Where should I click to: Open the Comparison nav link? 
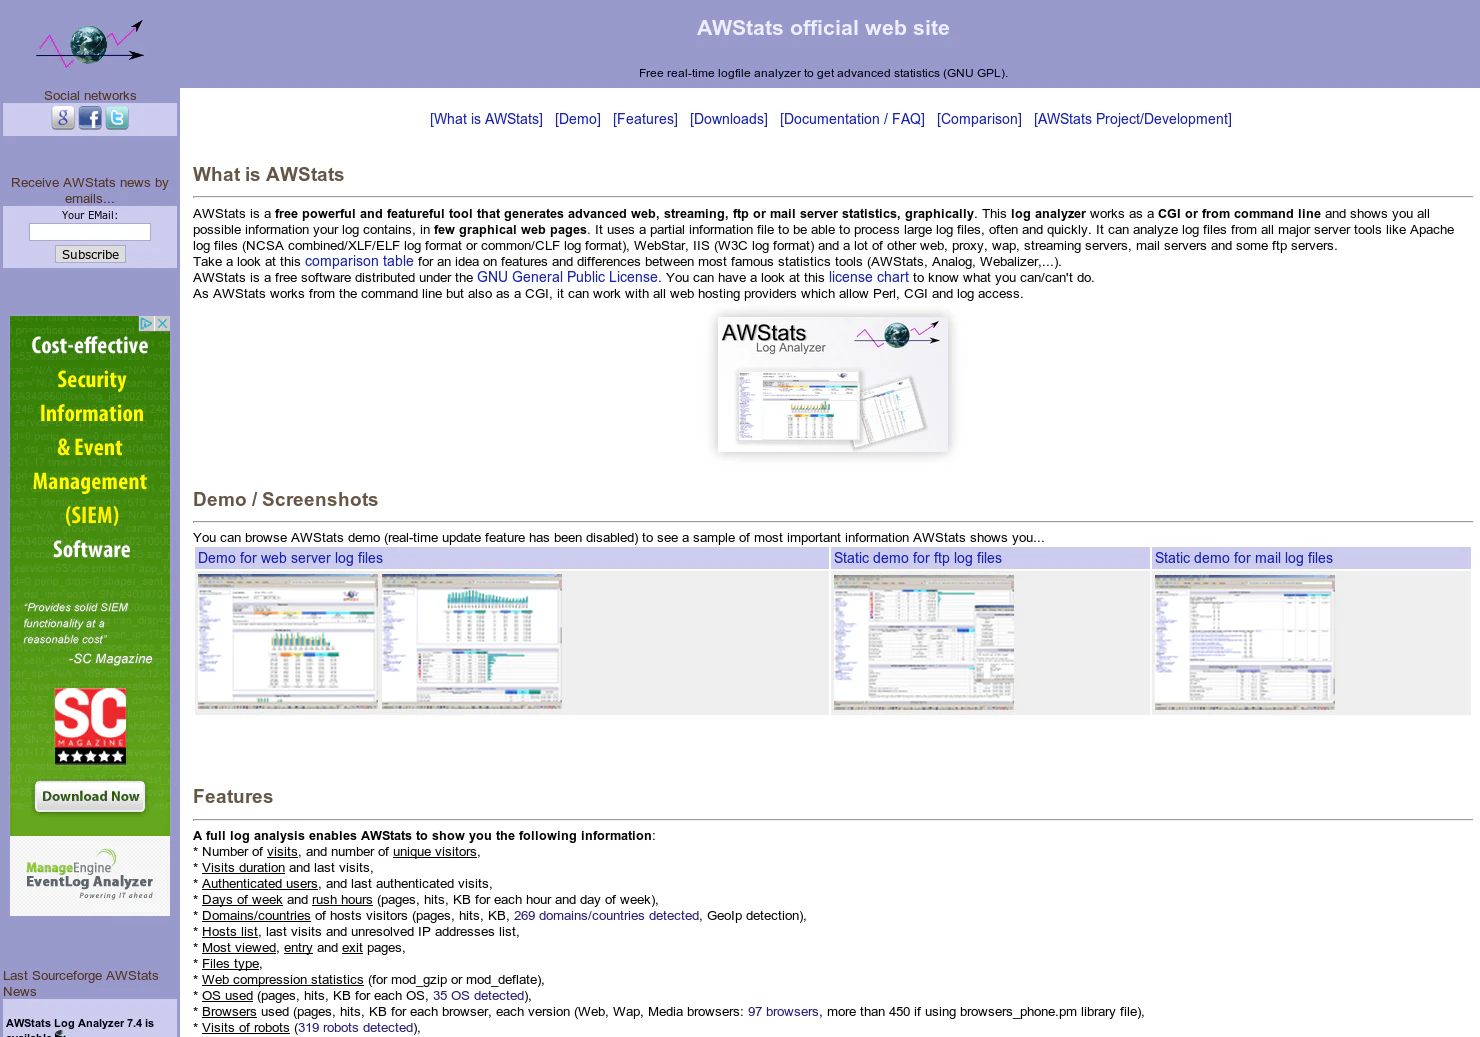coord(979,119)
